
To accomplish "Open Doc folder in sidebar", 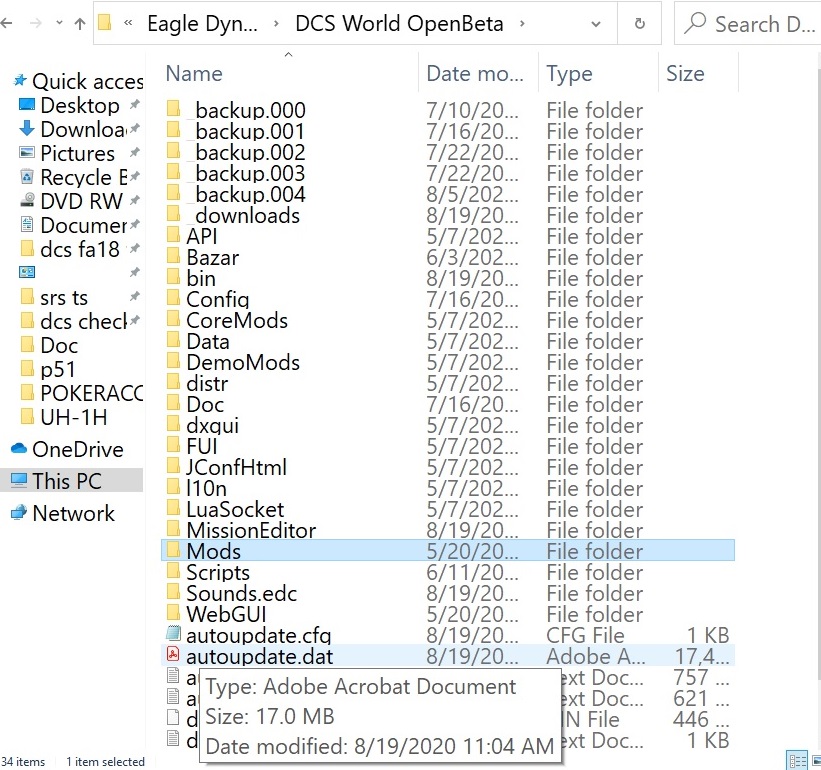I will [49, 345].
